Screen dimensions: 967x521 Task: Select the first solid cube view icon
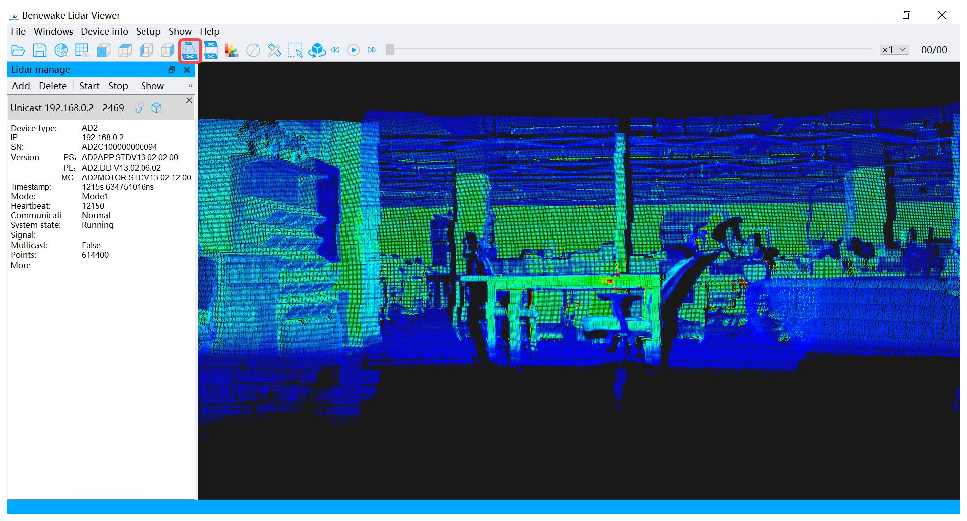click(104, 51)
